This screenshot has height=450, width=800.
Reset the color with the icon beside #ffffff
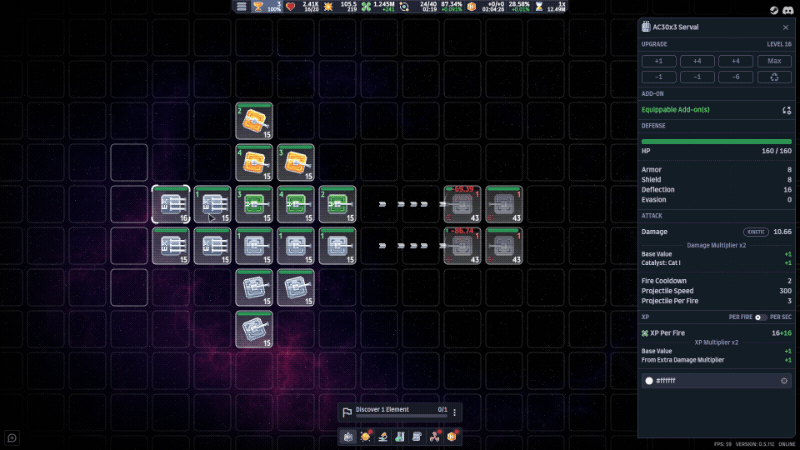coord(784,381)
